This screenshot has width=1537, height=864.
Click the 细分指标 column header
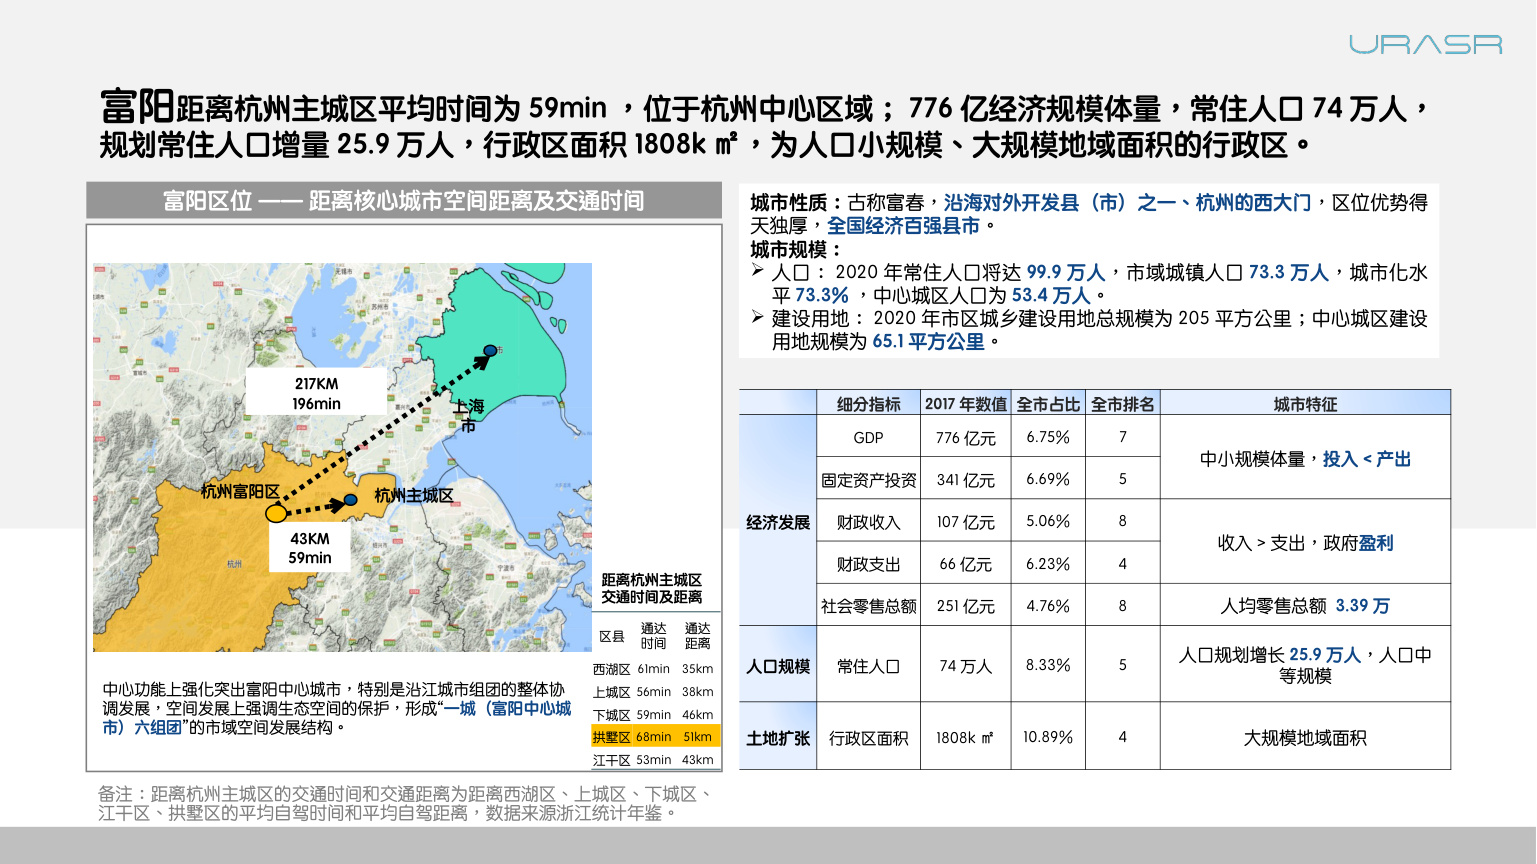tap(868, 403)
